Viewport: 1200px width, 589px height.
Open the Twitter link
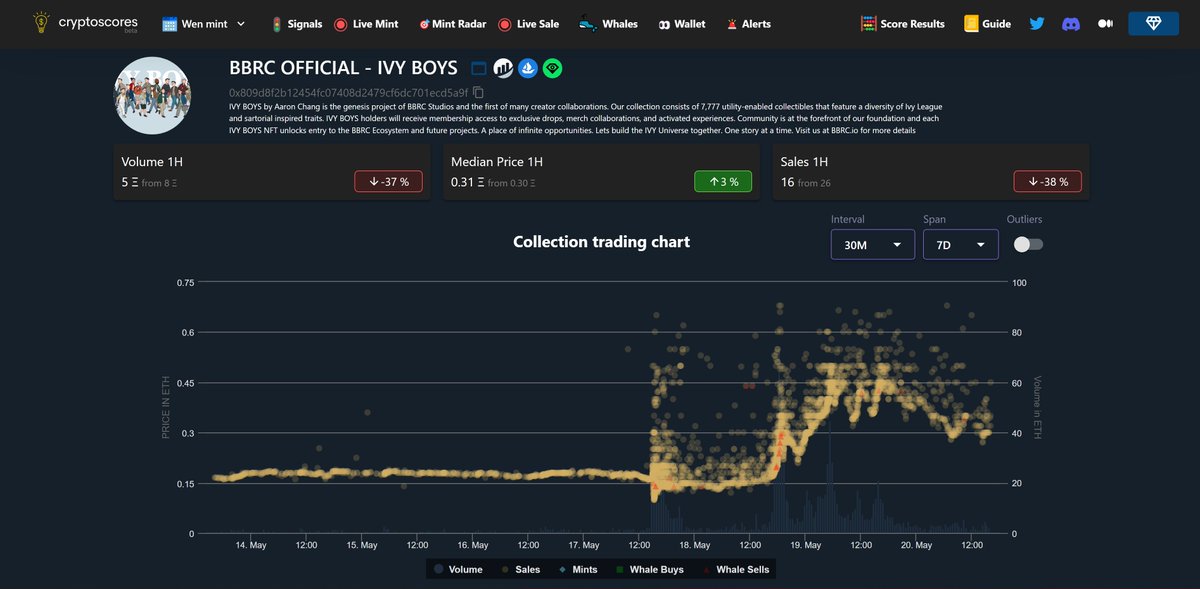(1037, 23)
